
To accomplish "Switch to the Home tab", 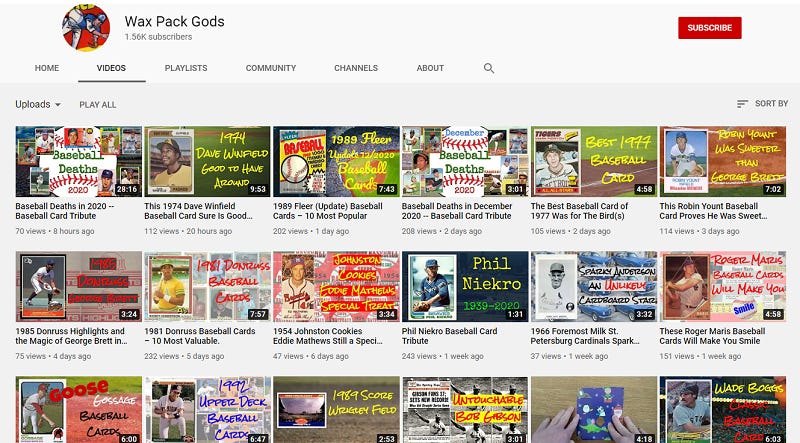I will (x=47, y=68).
